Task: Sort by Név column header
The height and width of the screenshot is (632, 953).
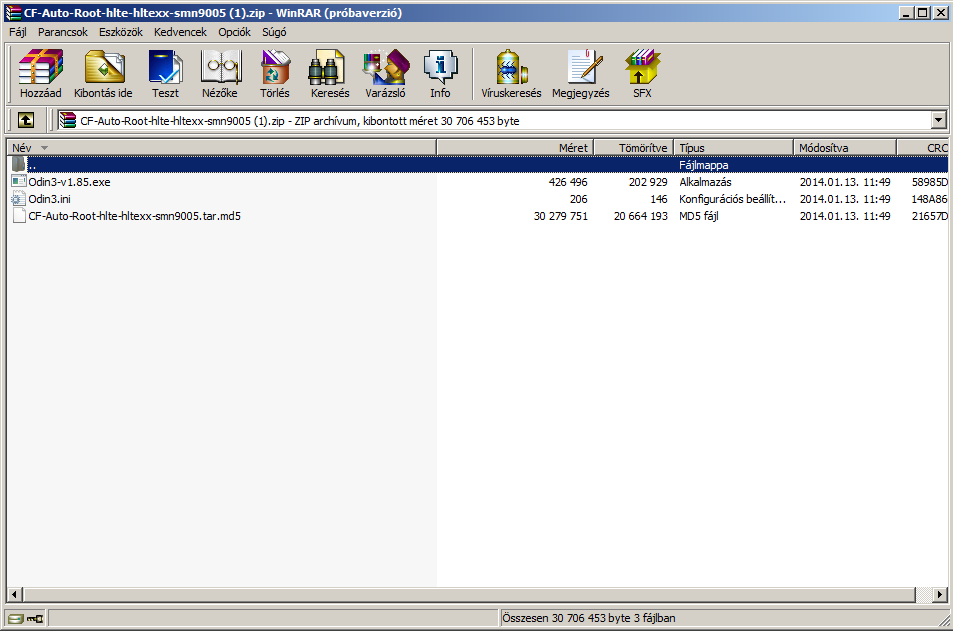Action: pos(221,148)
